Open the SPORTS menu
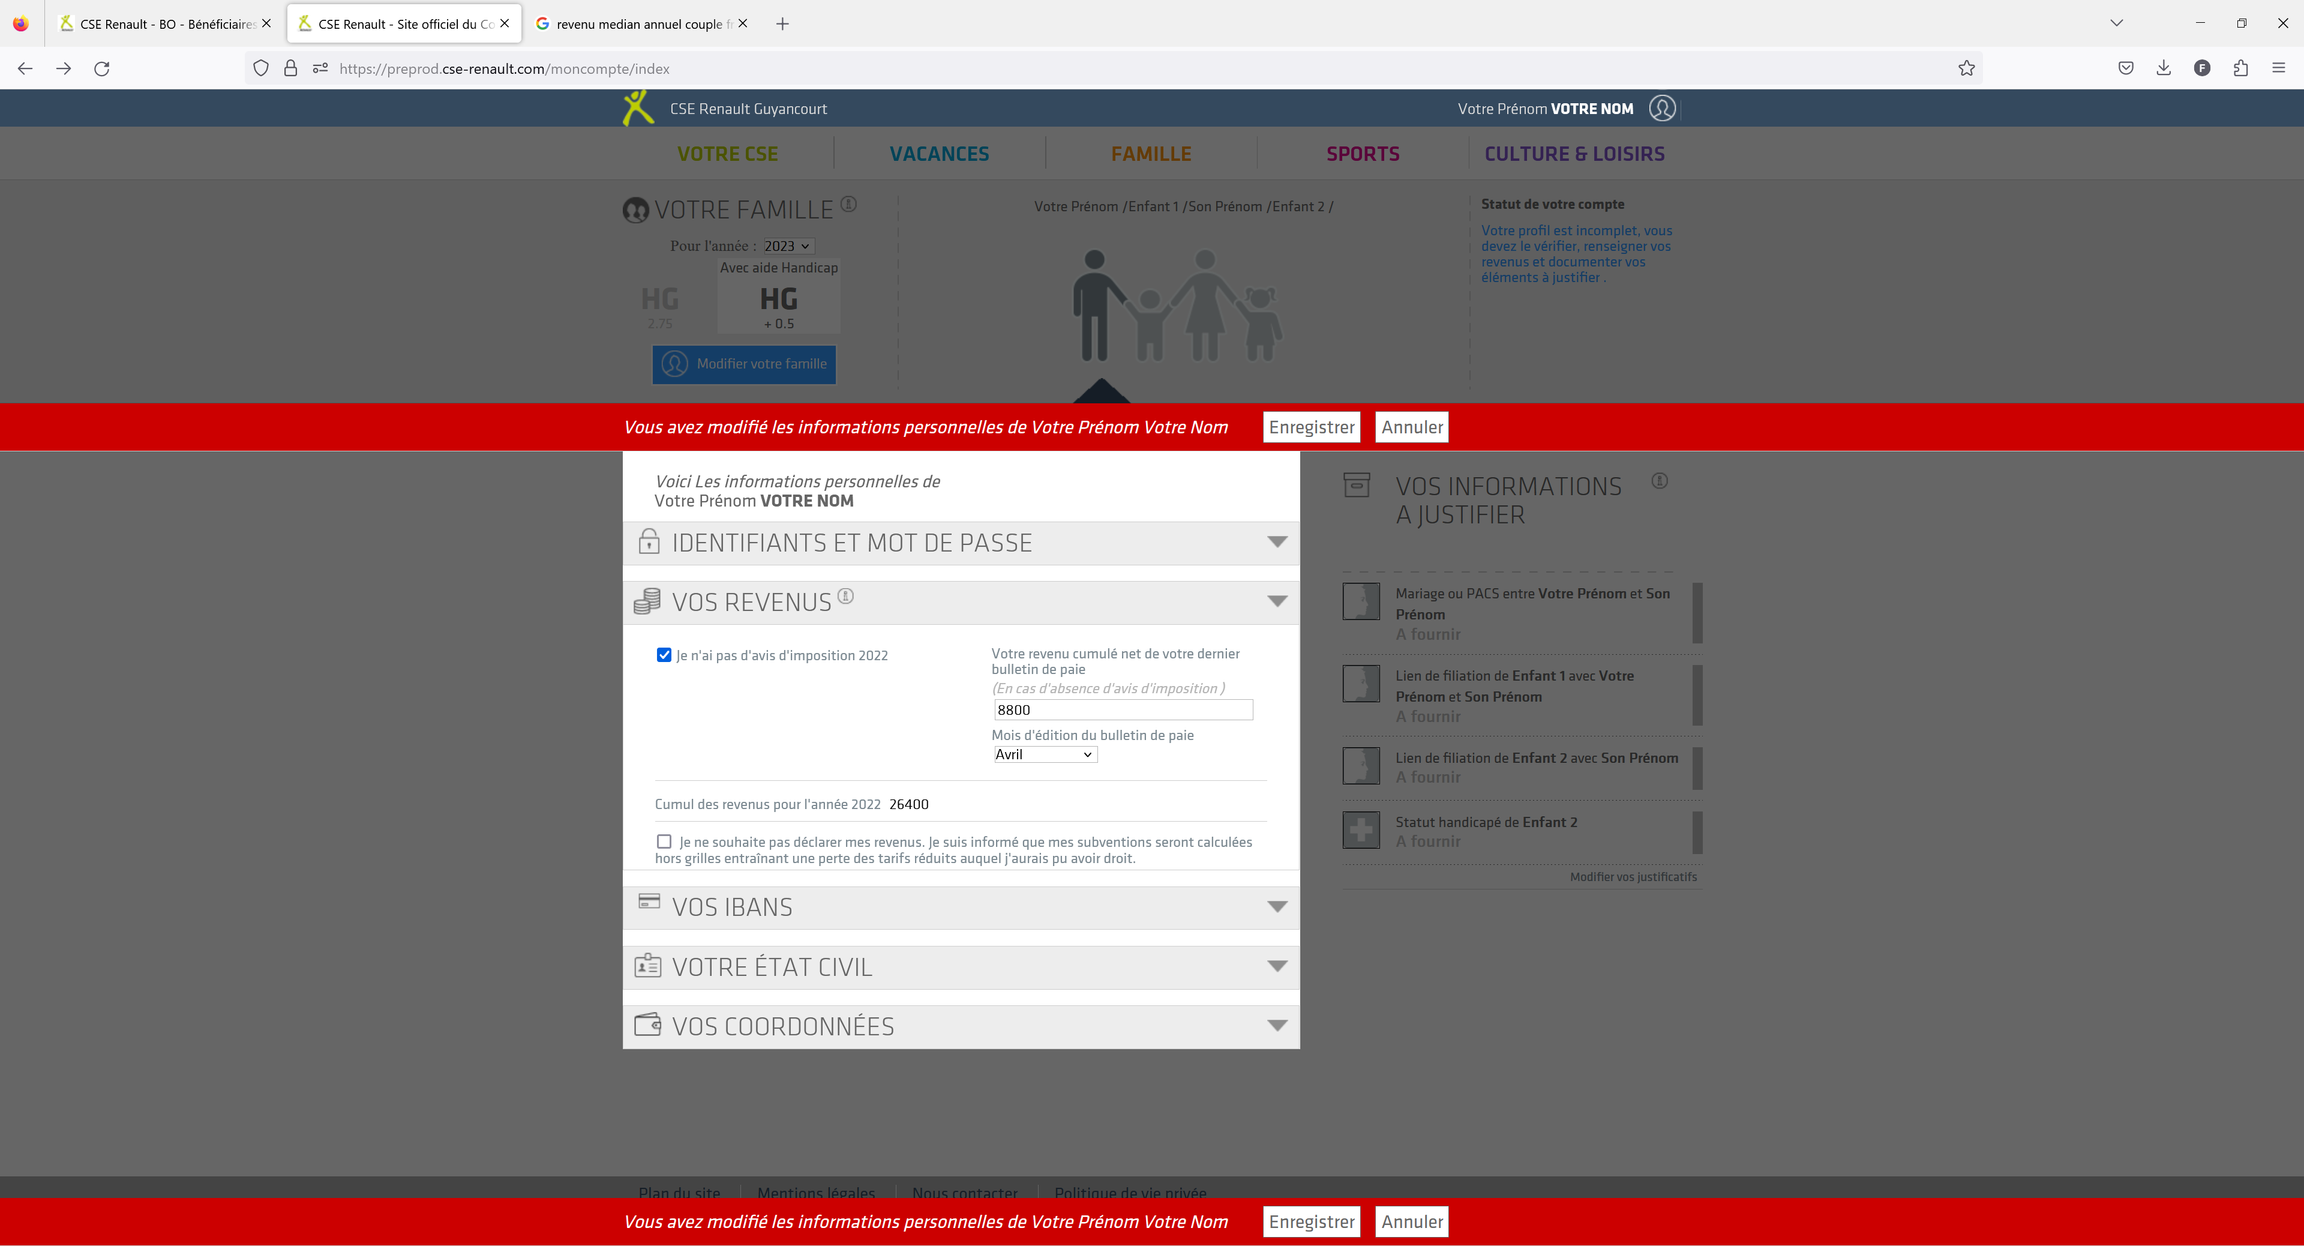Image resolution: width=2304 pixels, height=1246 pixels. point(1363,154)
